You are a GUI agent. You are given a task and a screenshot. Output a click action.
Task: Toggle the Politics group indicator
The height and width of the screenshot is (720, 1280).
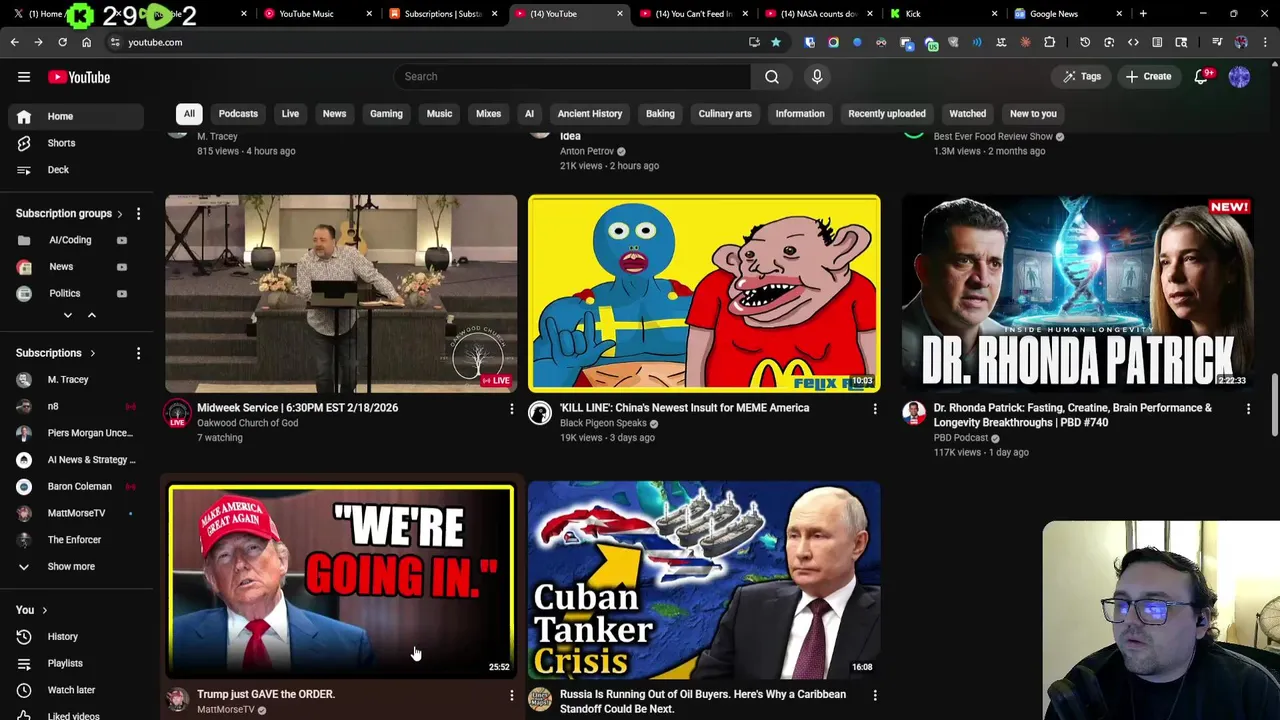click(x=122, y=293)
